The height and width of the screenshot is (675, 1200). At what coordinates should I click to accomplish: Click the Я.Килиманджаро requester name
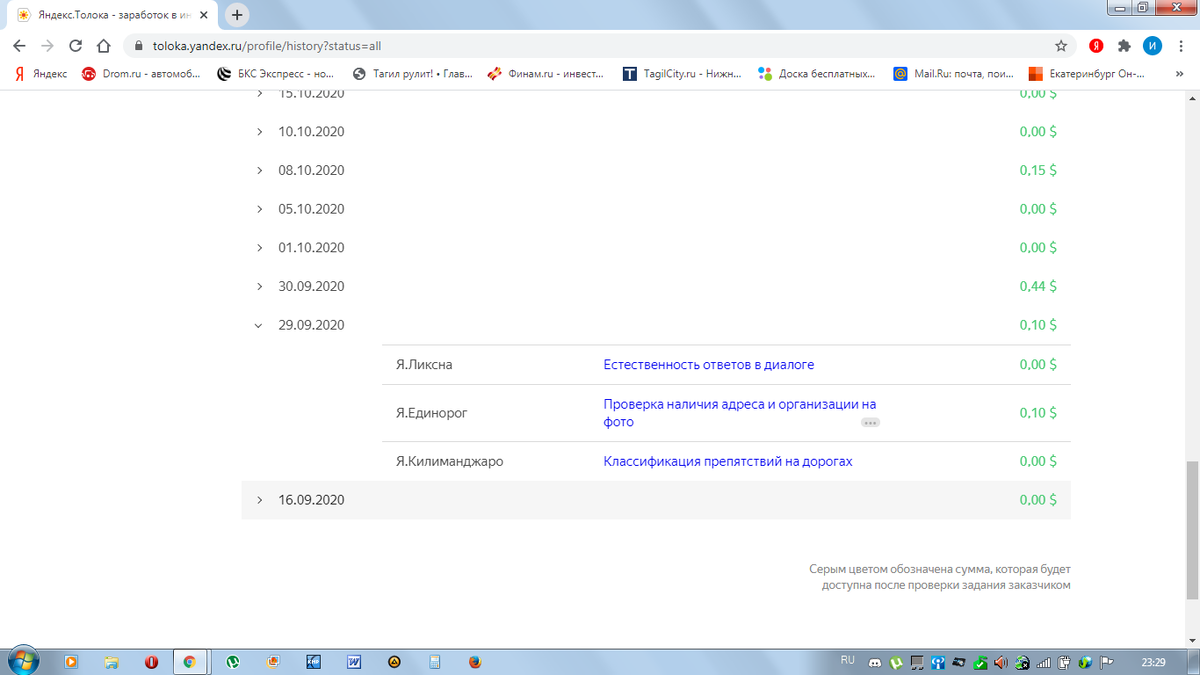[x=450, y=461]
